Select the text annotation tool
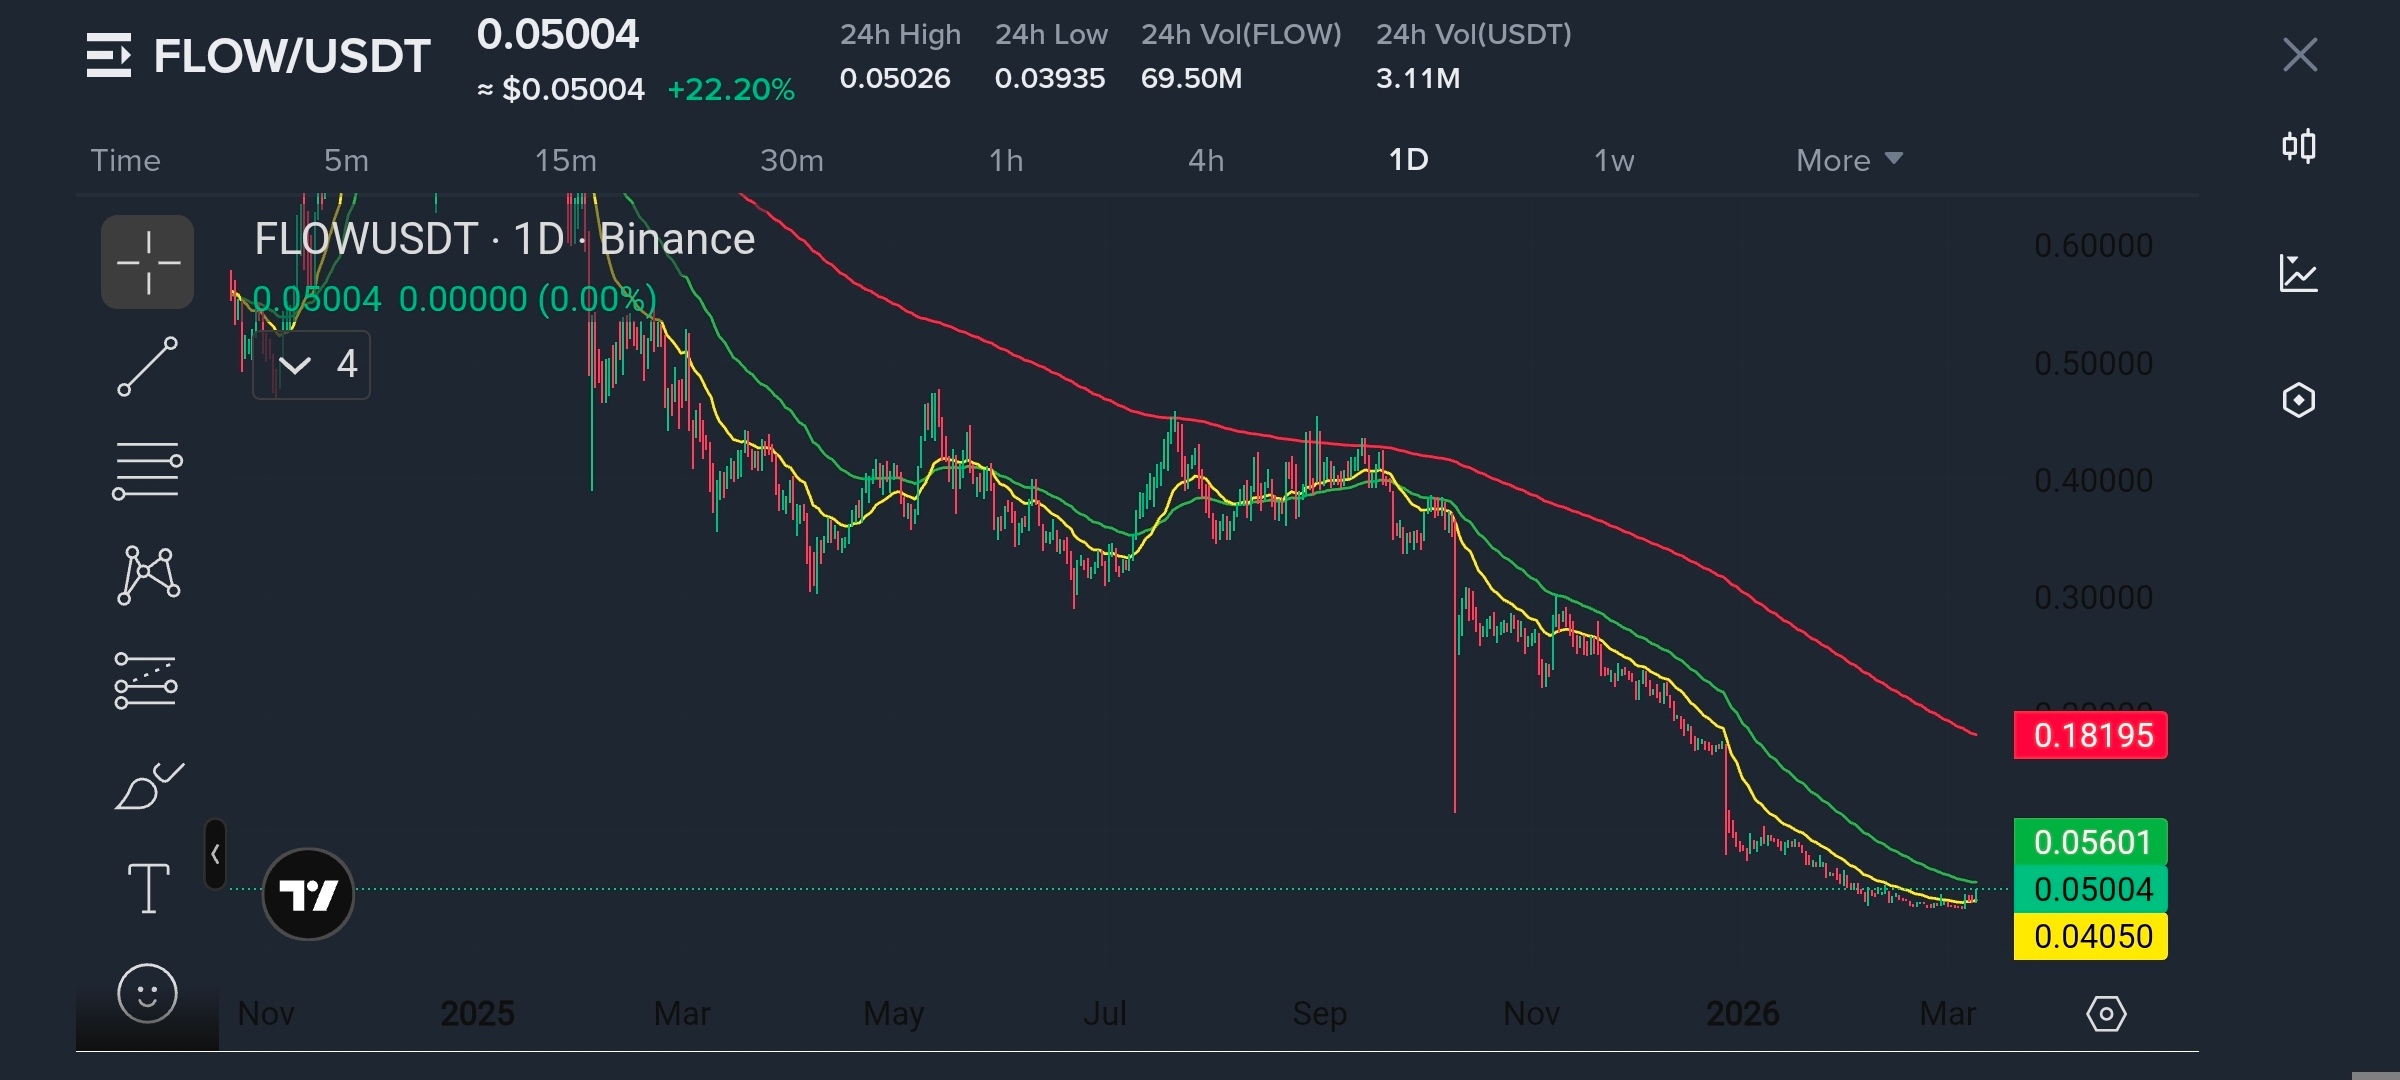 click(x=148, y=888)
